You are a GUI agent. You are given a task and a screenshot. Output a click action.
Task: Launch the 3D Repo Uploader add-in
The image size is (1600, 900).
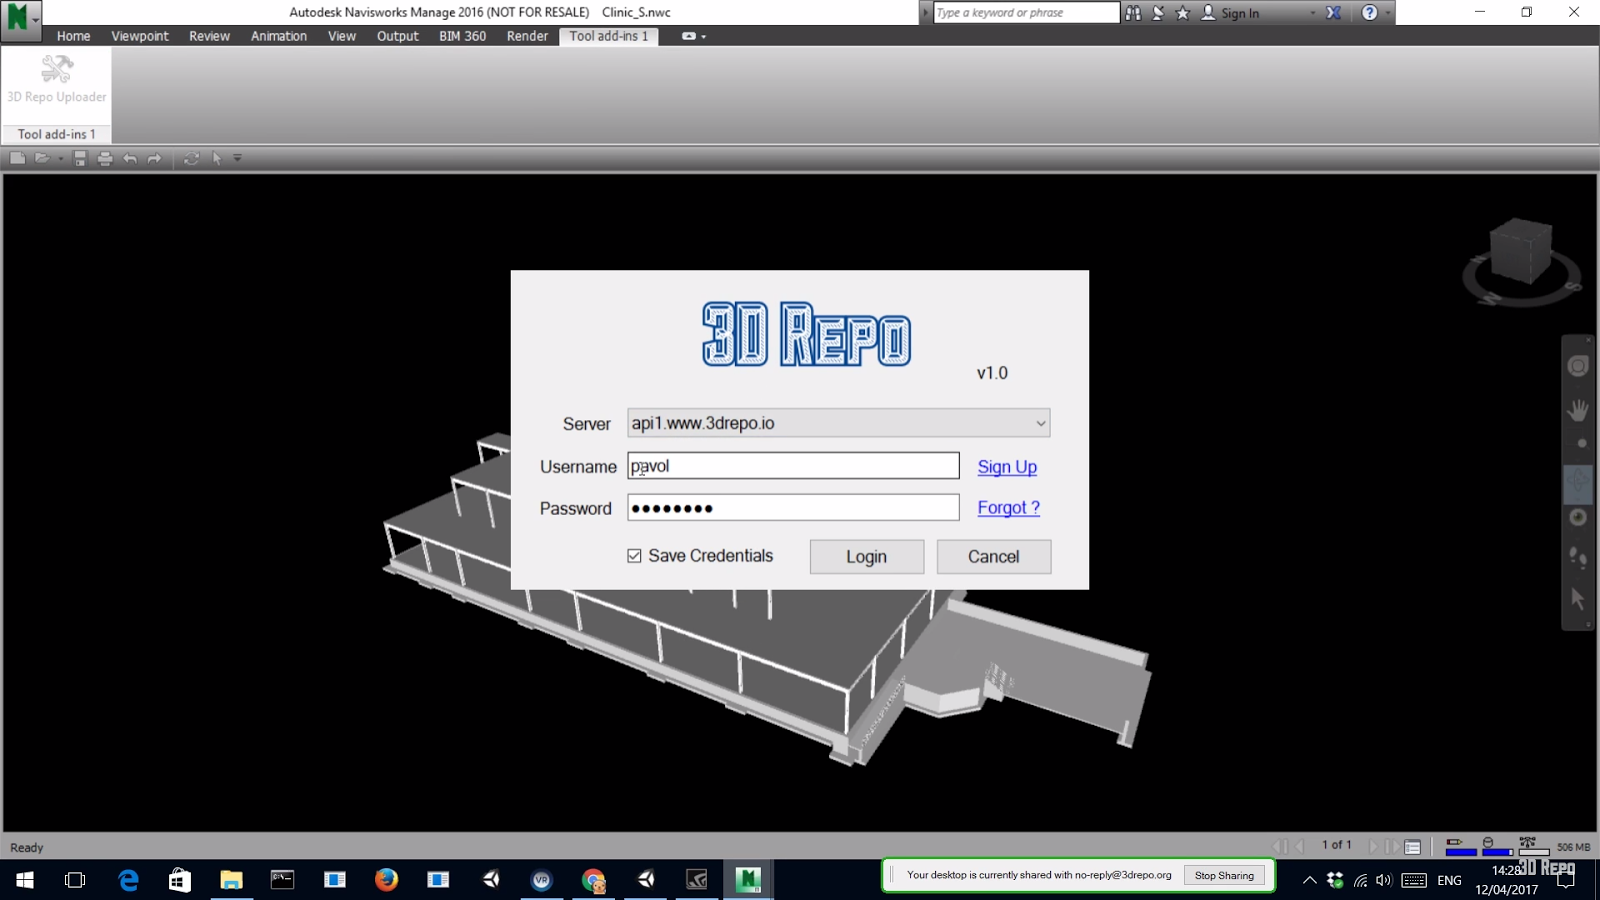(57, 80)
